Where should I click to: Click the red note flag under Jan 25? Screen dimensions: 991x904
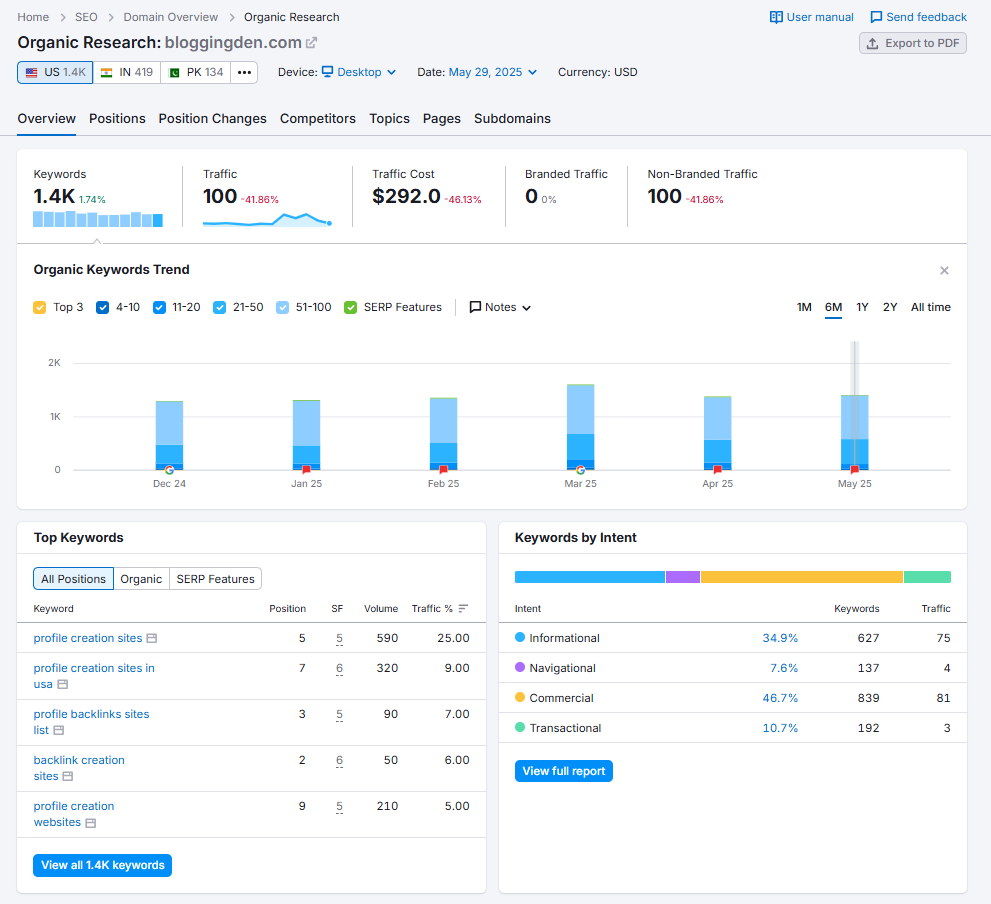pos(306,469)
